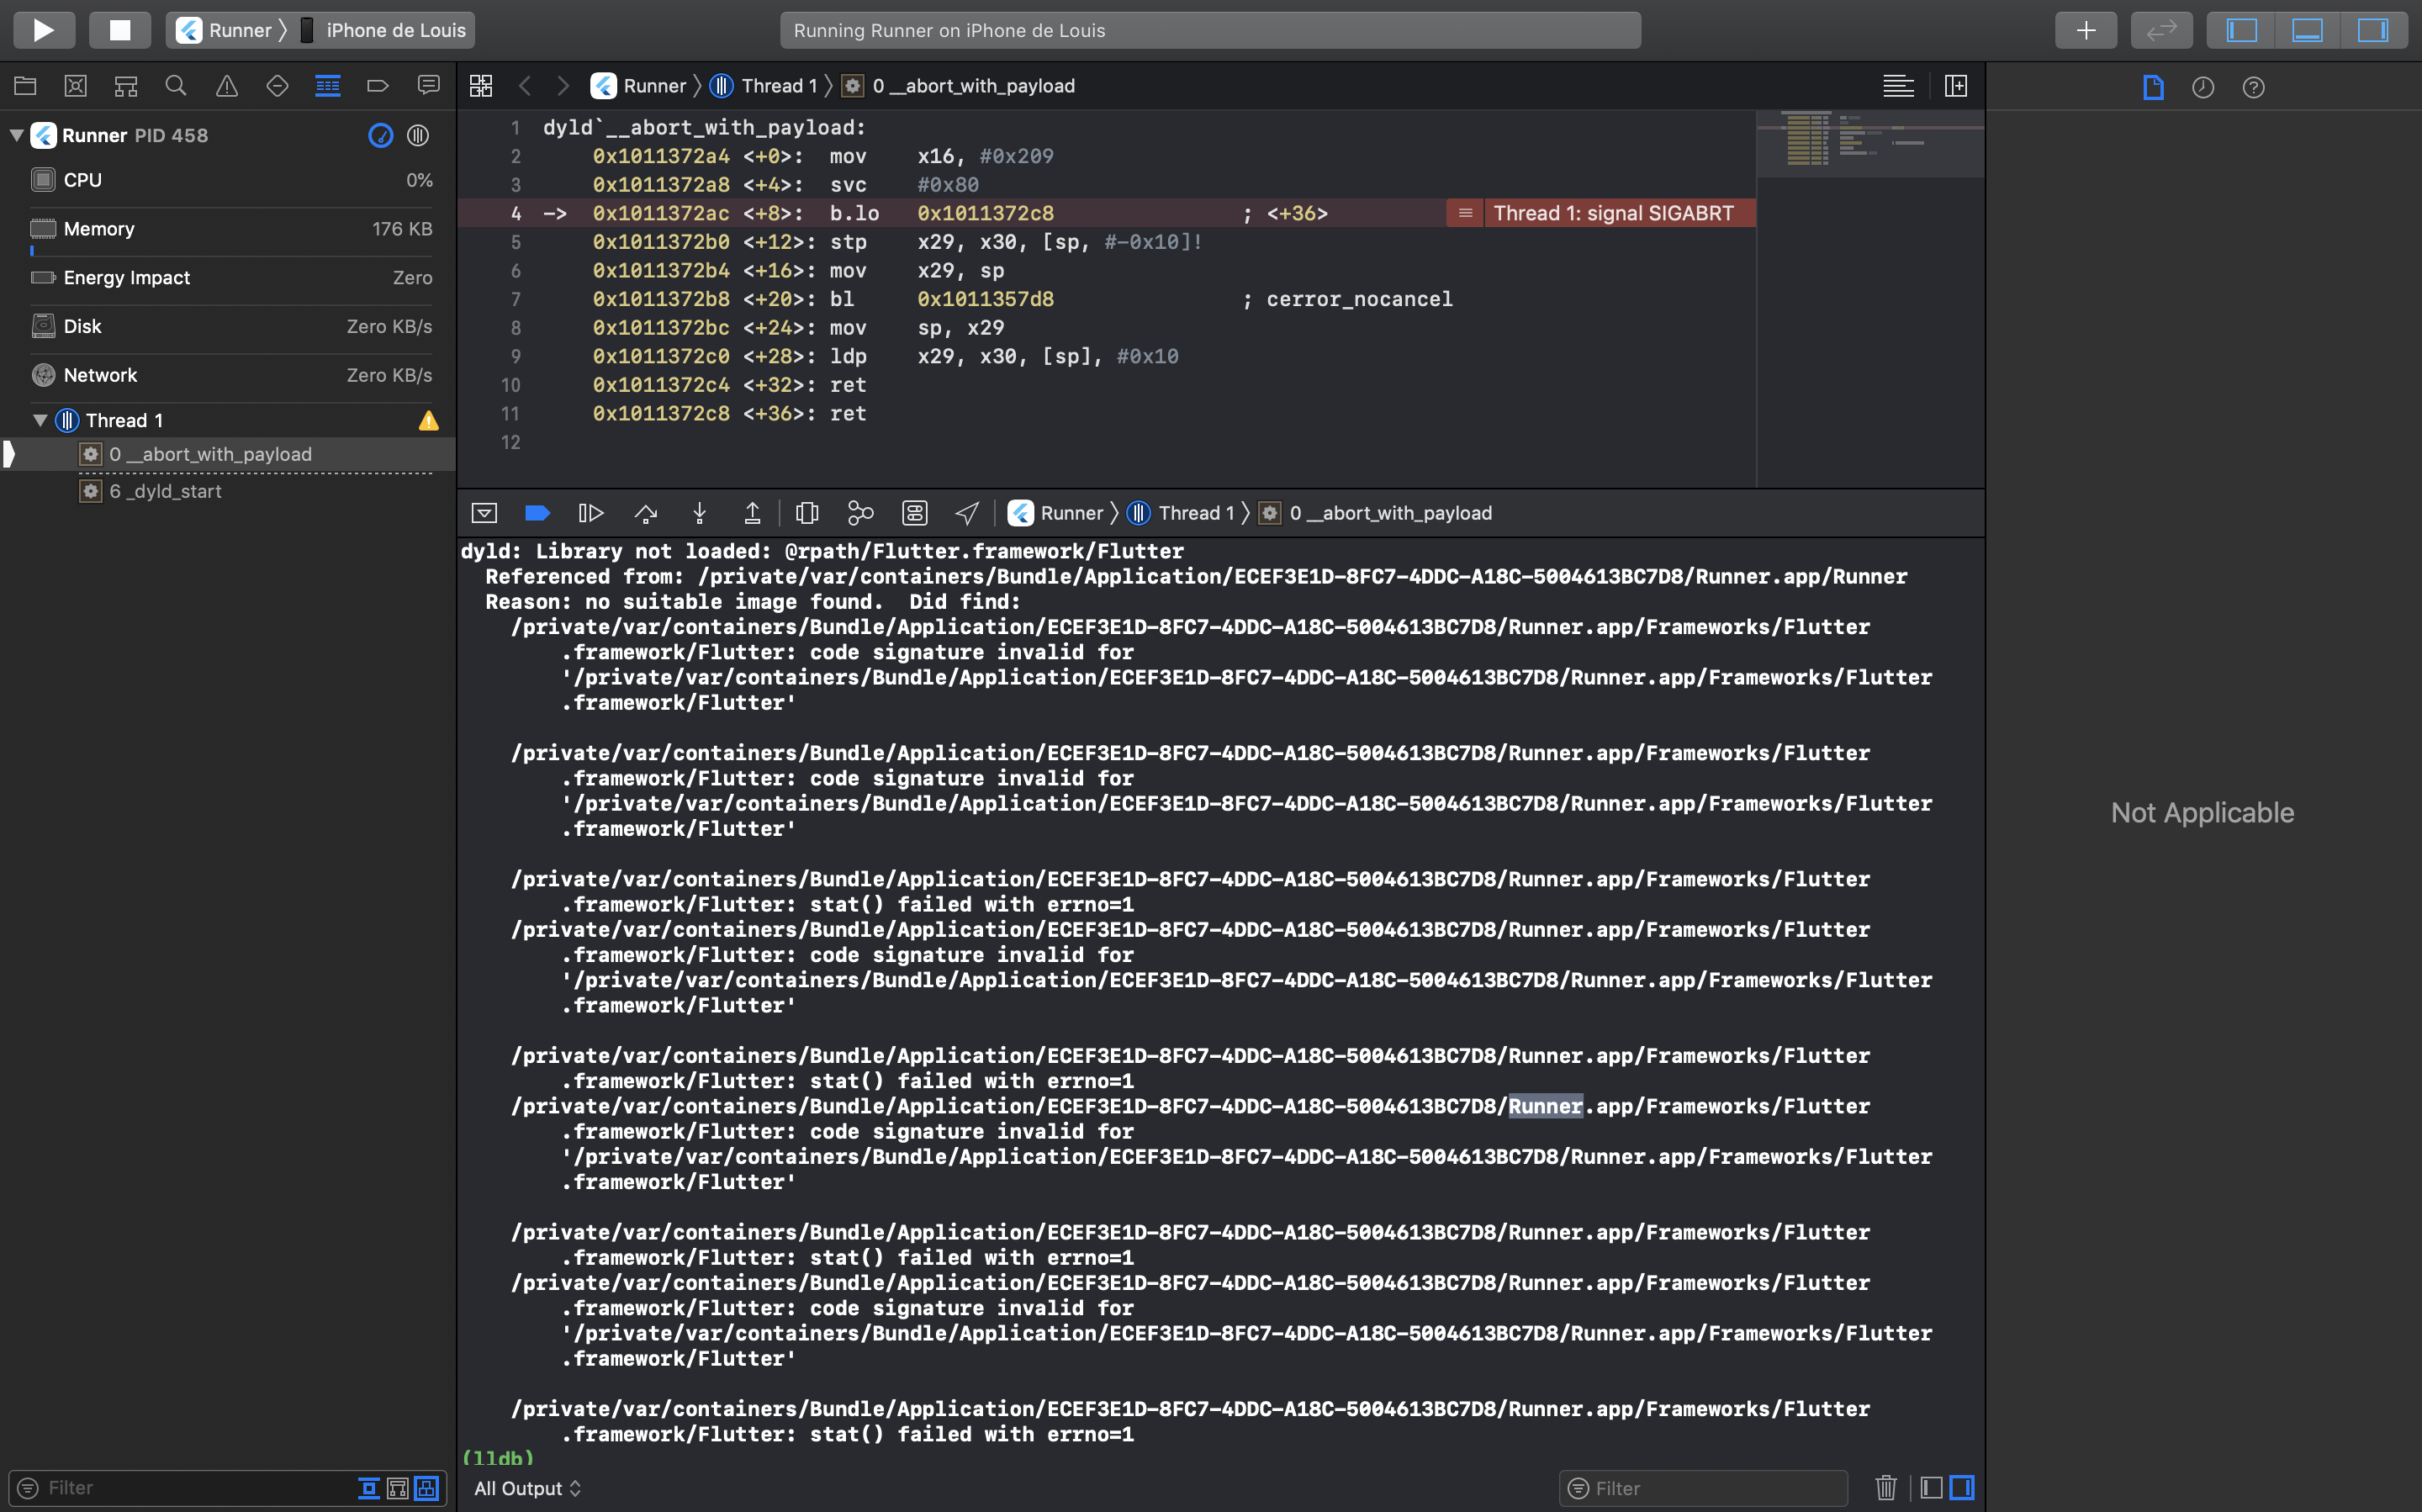Viewport: 2422px width, 1512px height.
Task: Click Thread 1 in debug bar
Action: [1181, 513]
